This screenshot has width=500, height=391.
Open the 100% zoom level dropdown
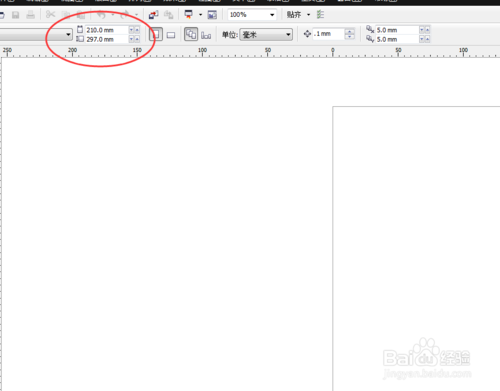252,15
